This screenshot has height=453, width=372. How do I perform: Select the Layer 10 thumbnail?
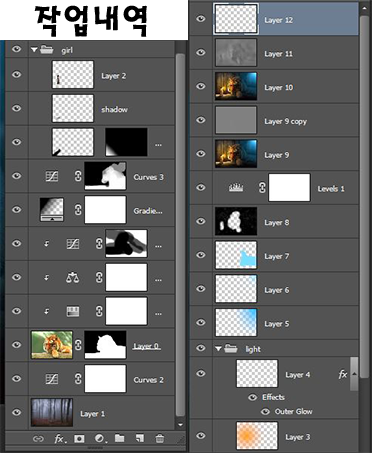[x=236, y=86]
